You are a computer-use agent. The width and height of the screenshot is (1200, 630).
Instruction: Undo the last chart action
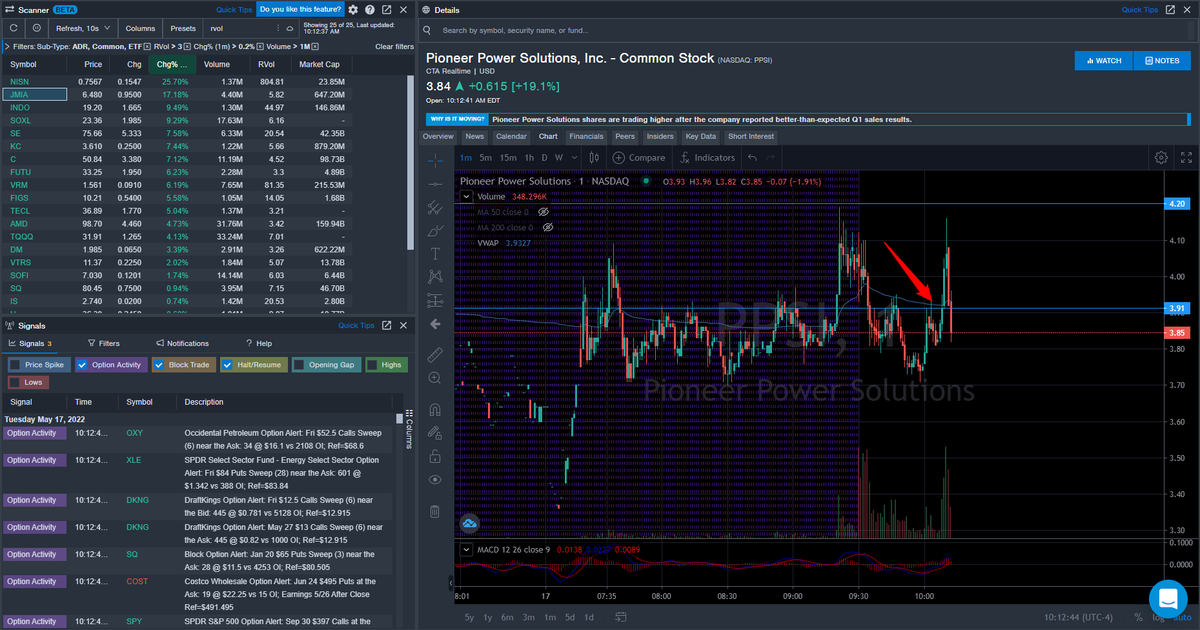[752, 157]
